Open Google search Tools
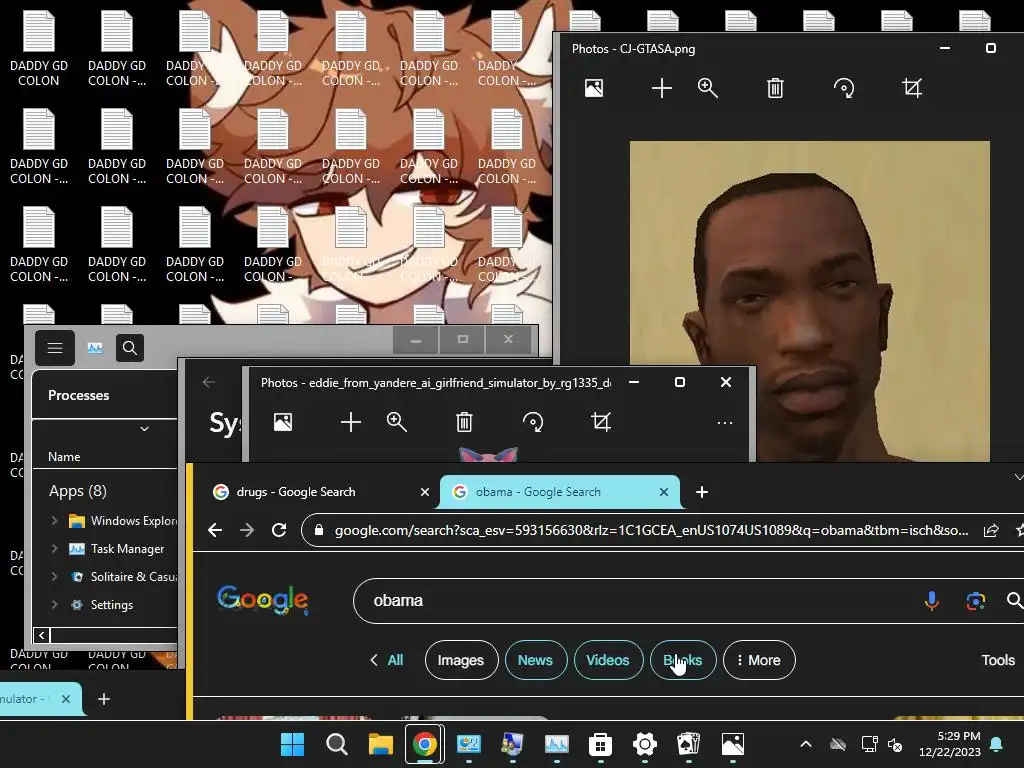 tap(998, 660)
